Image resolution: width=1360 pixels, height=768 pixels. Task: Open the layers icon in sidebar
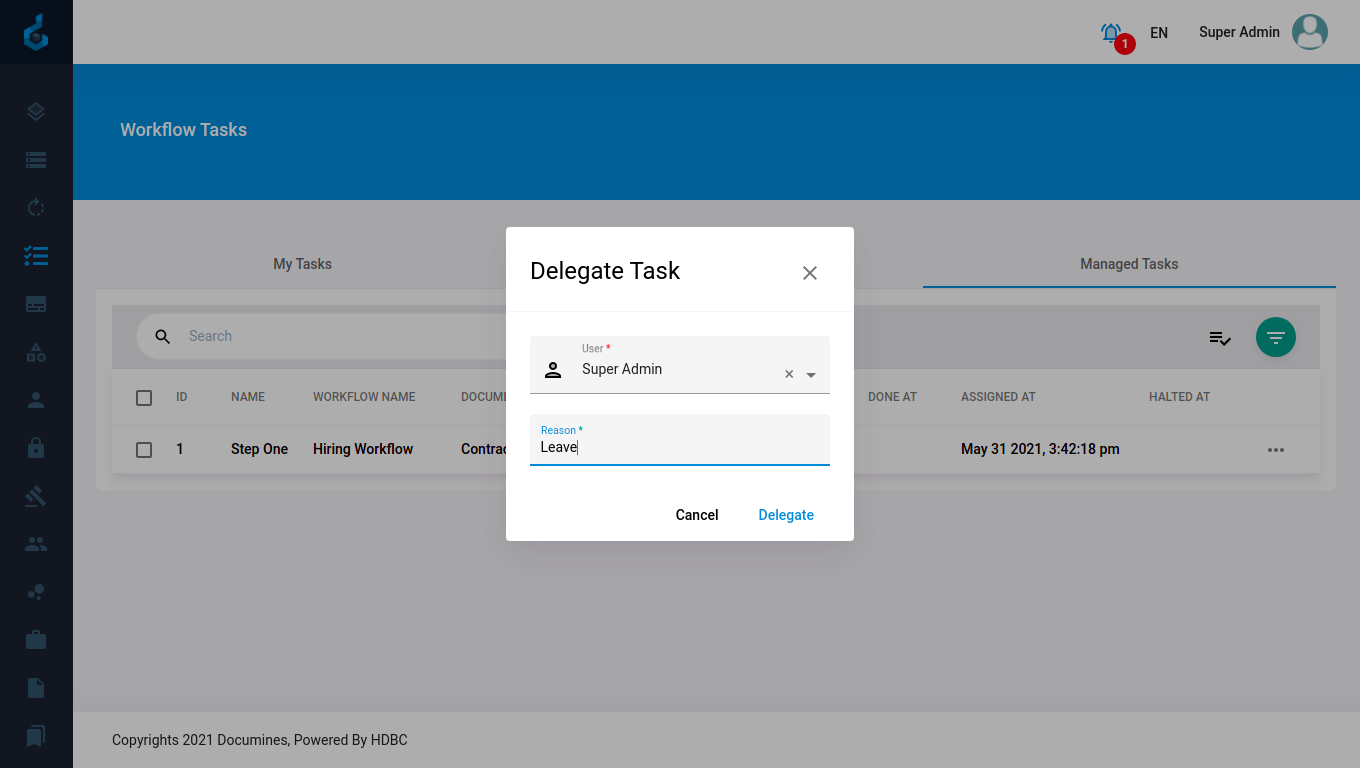tap(36, 112)
